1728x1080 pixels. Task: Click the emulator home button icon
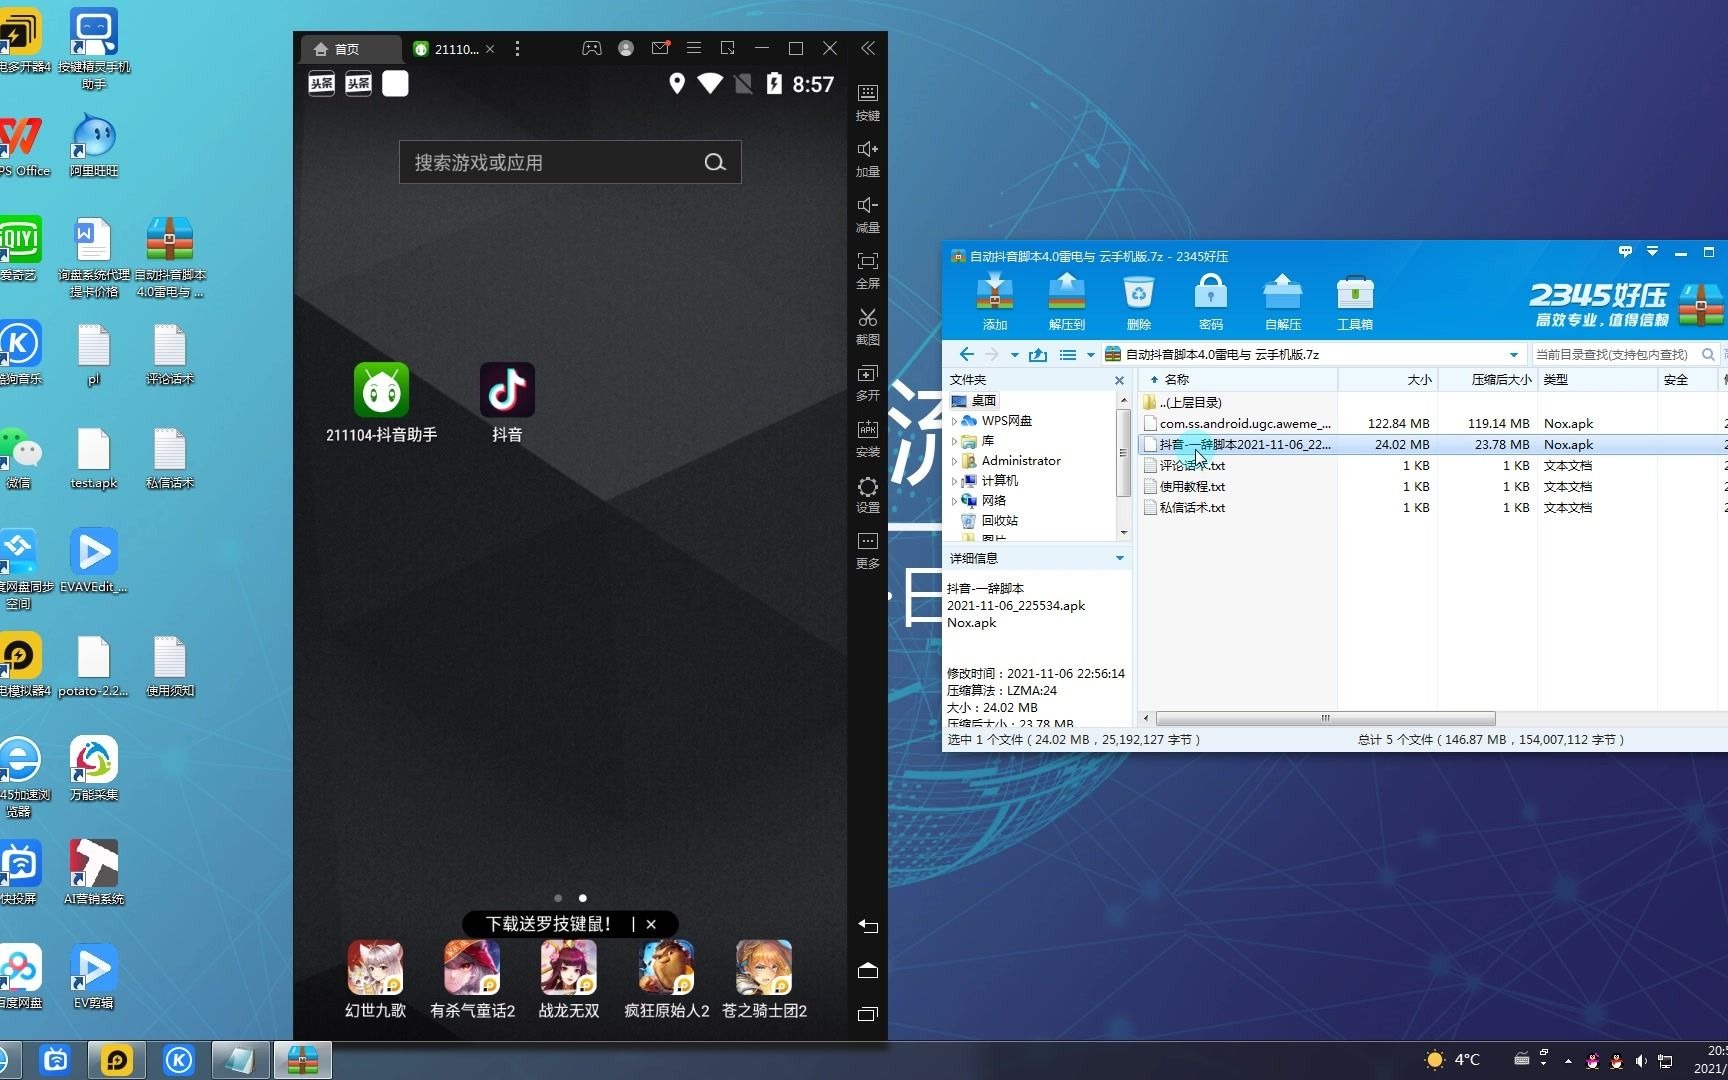[868, 970]
